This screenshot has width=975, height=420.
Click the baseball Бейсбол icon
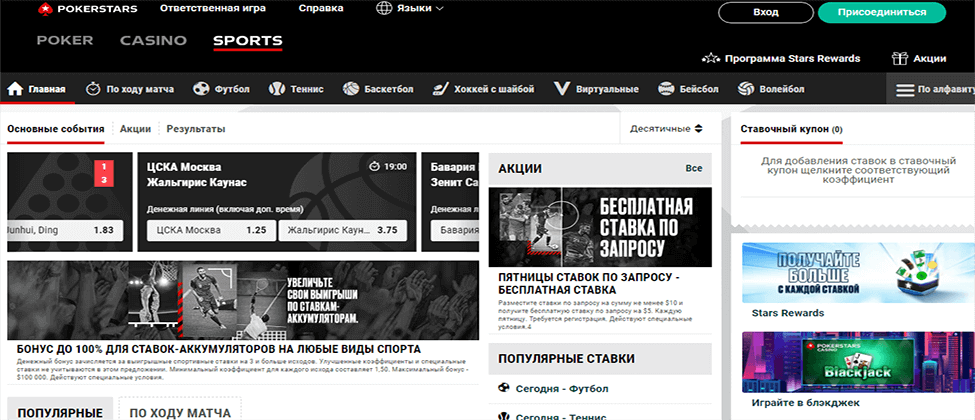[666, 89]
